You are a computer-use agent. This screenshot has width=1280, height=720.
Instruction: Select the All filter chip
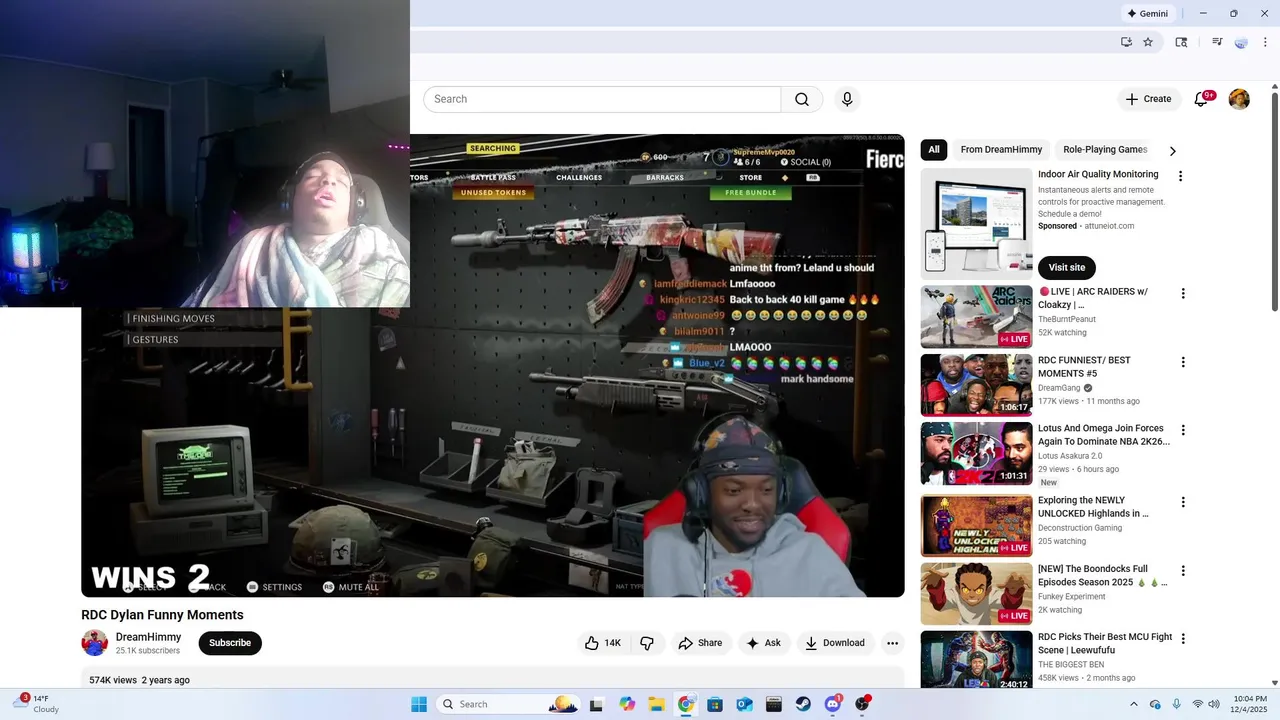click(934, 150)
